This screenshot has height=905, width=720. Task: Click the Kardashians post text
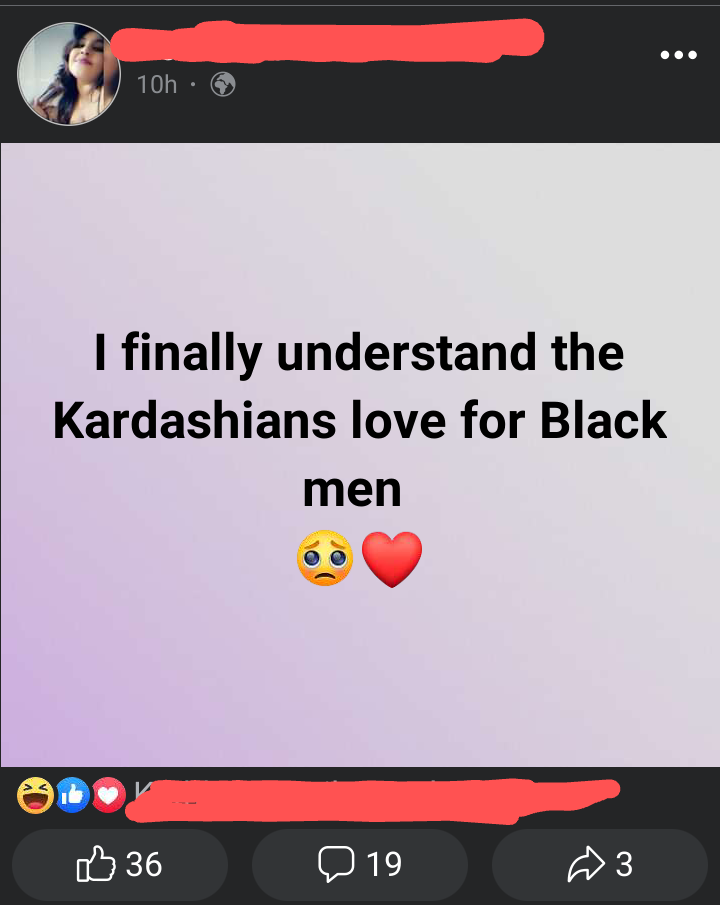[x=360, y=420]
